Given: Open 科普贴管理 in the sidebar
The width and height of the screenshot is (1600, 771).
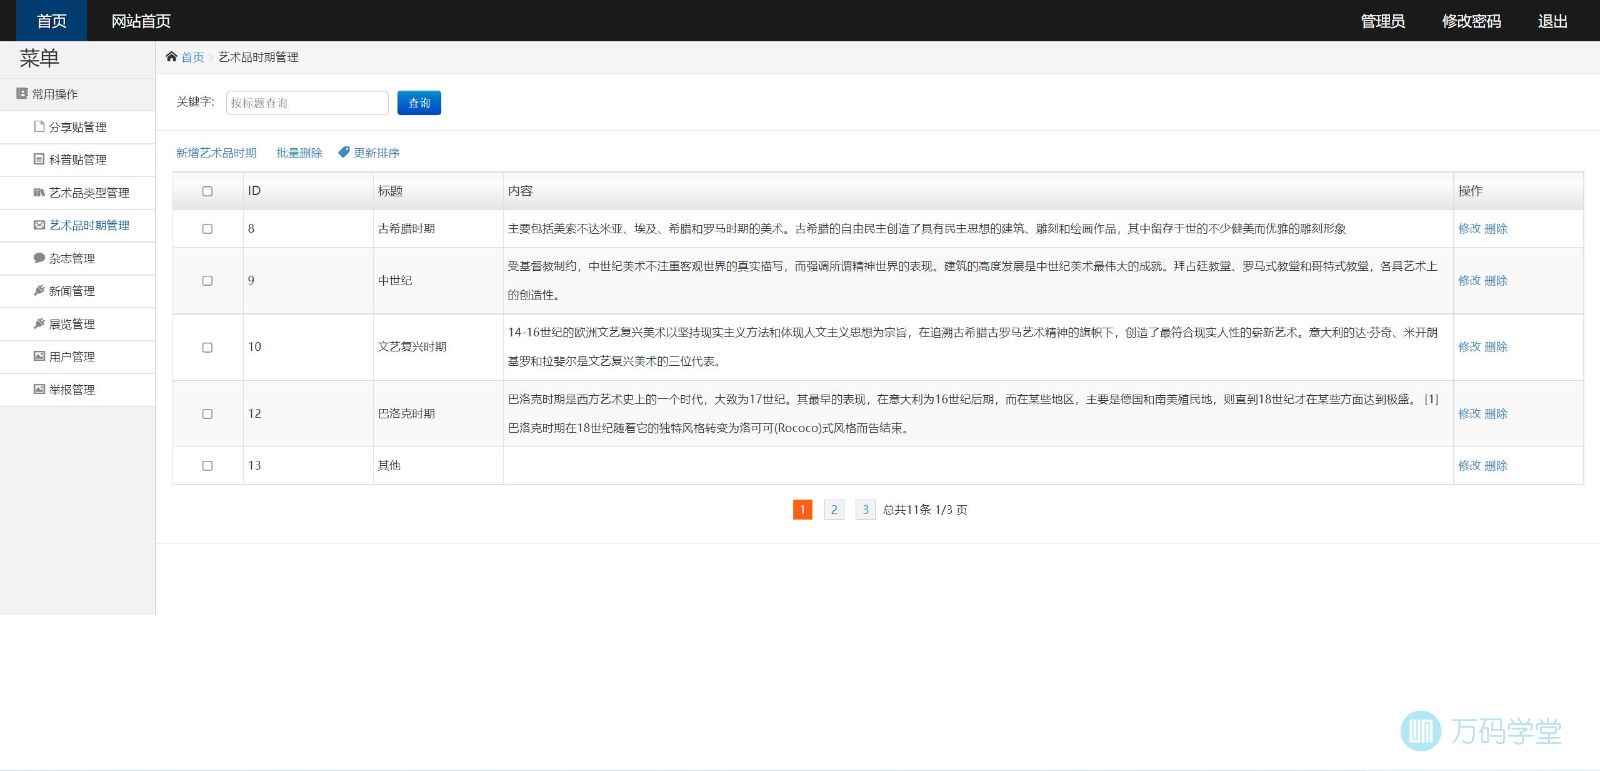Looking at the screenshot, I should pyautogui.click(x=77, y=159).
